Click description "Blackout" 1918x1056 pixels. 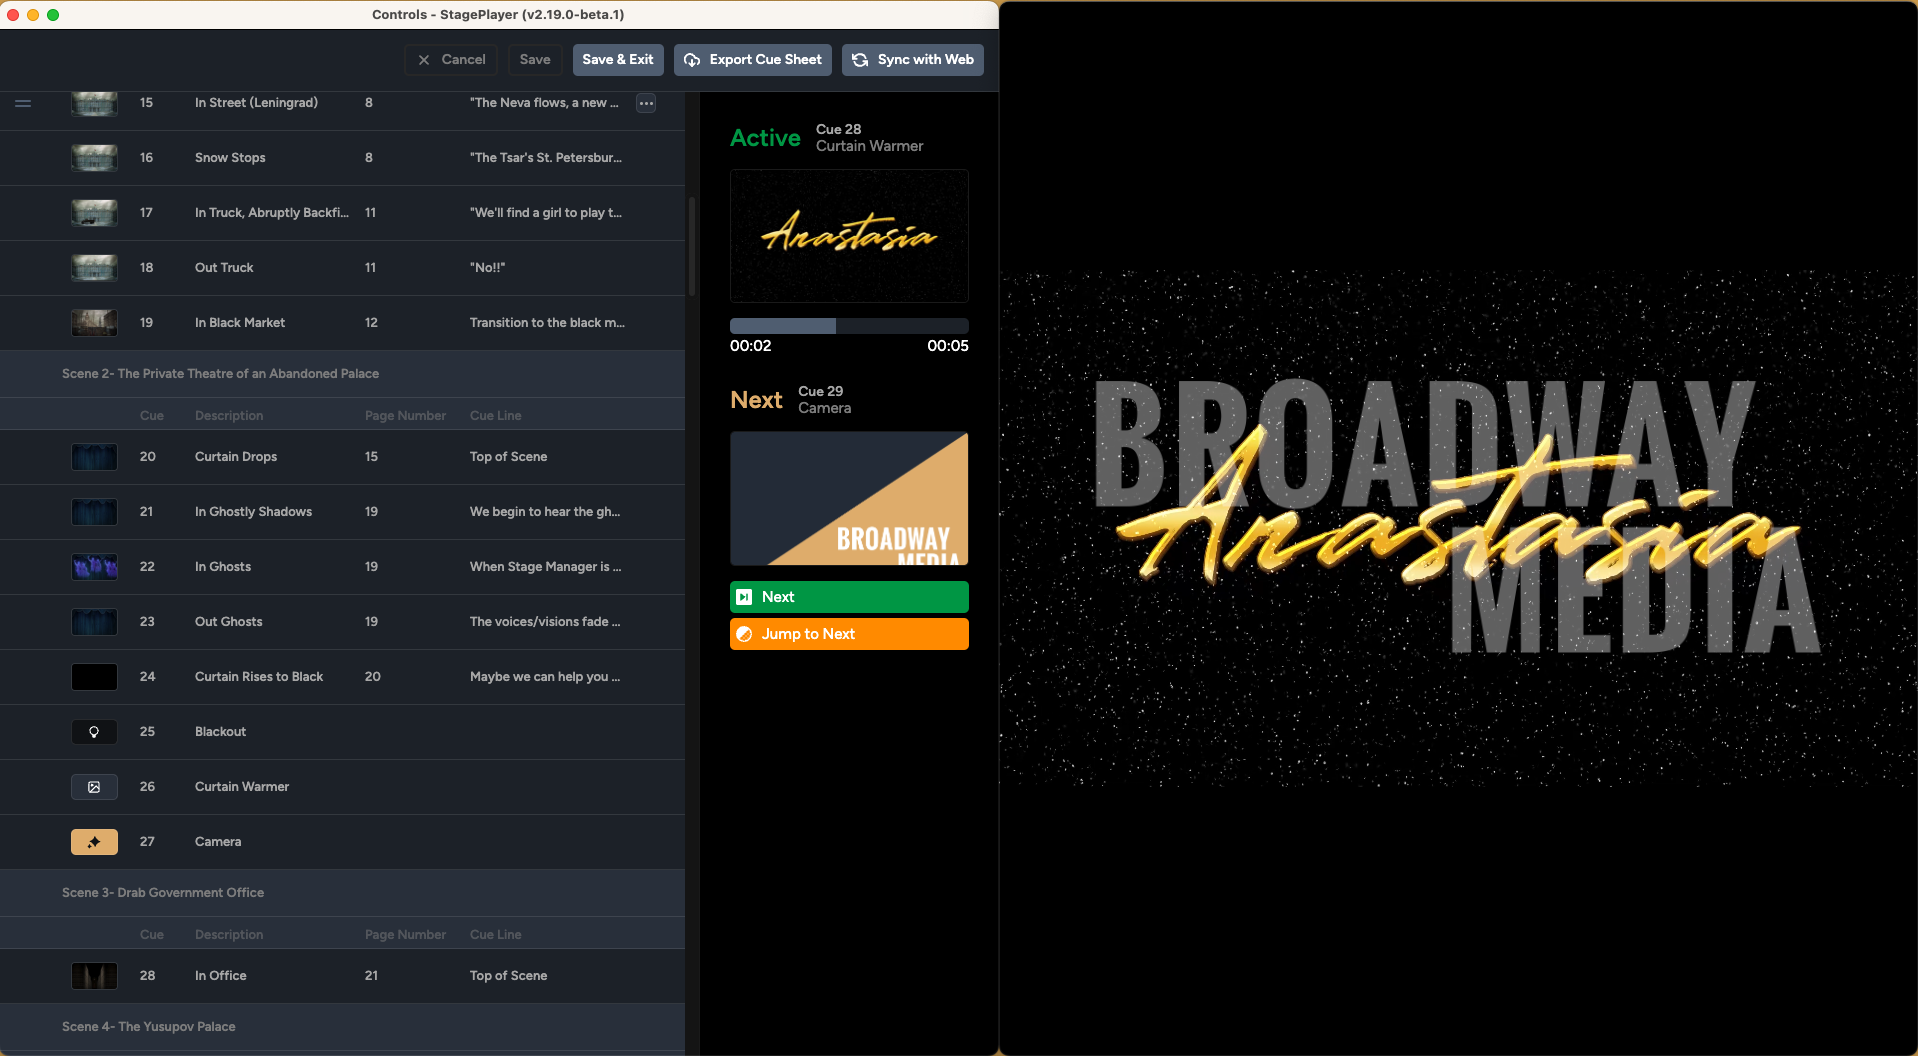pos(220,732)
